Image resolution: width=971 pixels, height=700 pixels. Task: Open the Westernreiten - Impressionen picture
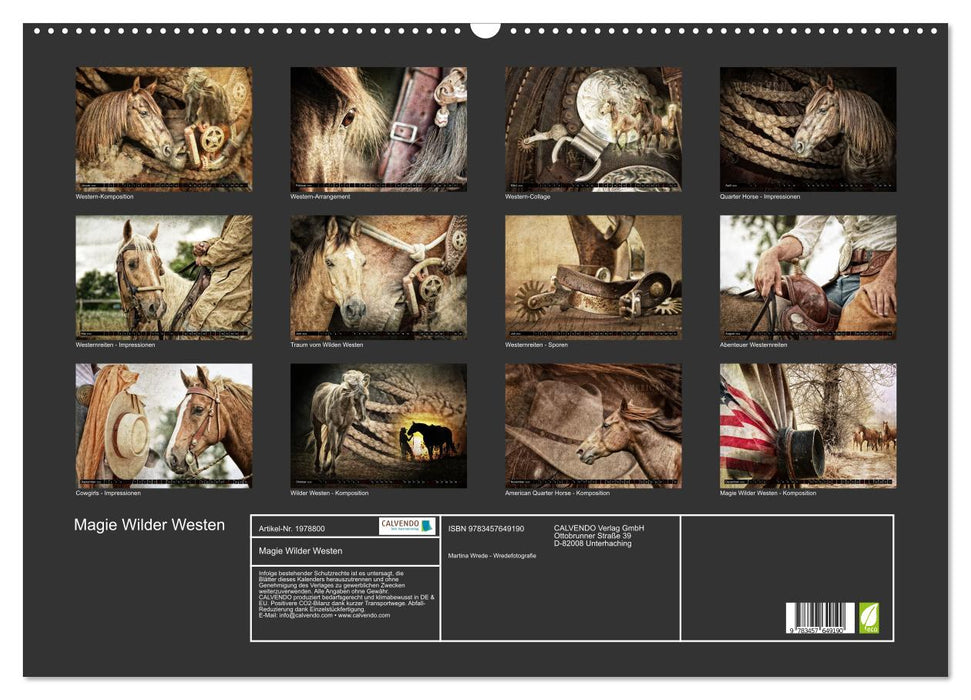[164, 277]
